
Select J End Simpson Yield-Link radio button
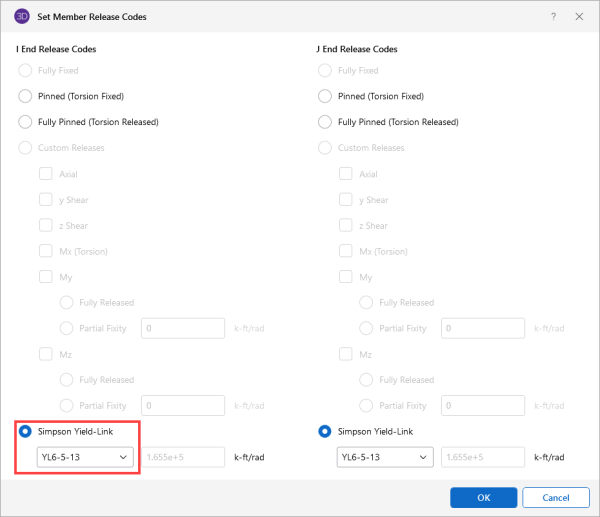coord(324,431)
